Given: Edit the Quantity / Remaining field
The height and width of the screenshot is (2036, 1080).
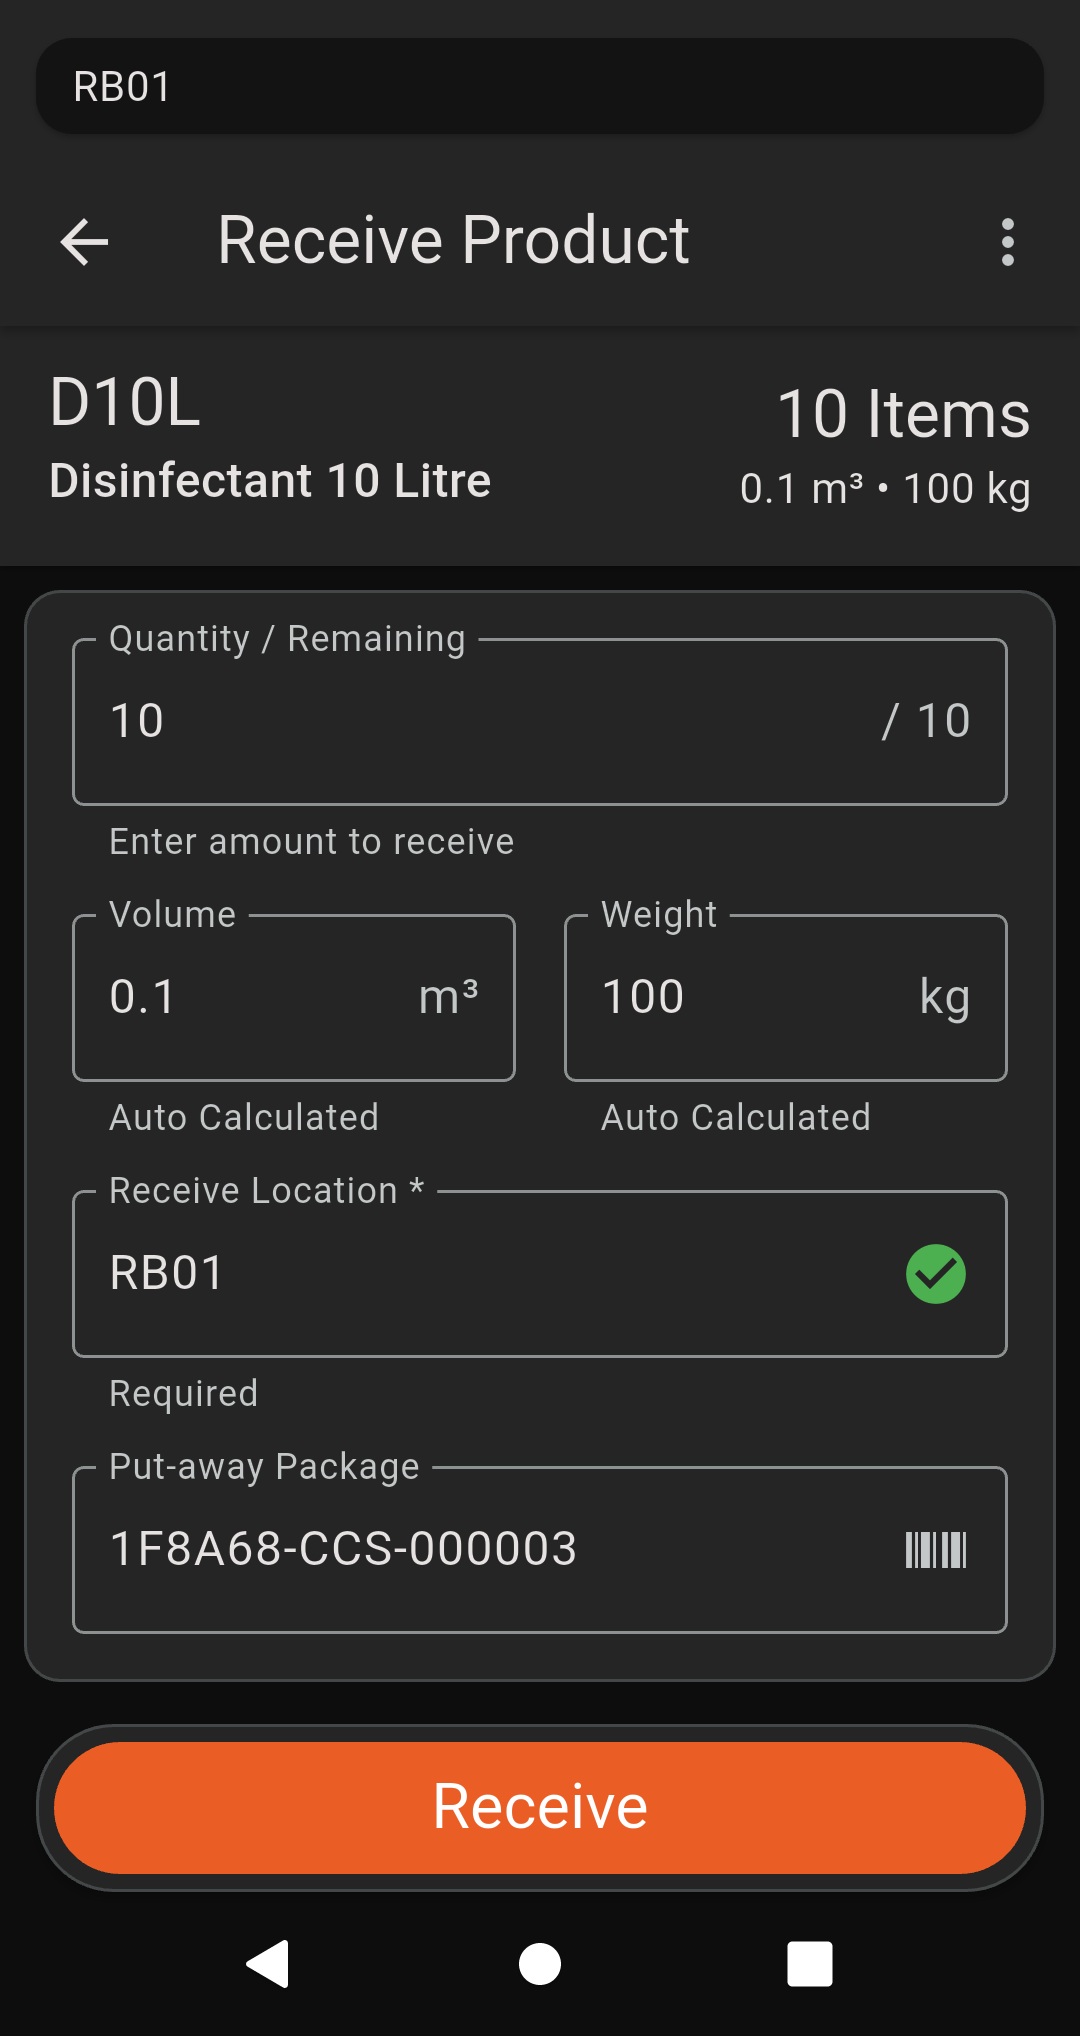Looking at the screenshot, I should [480, 722].
